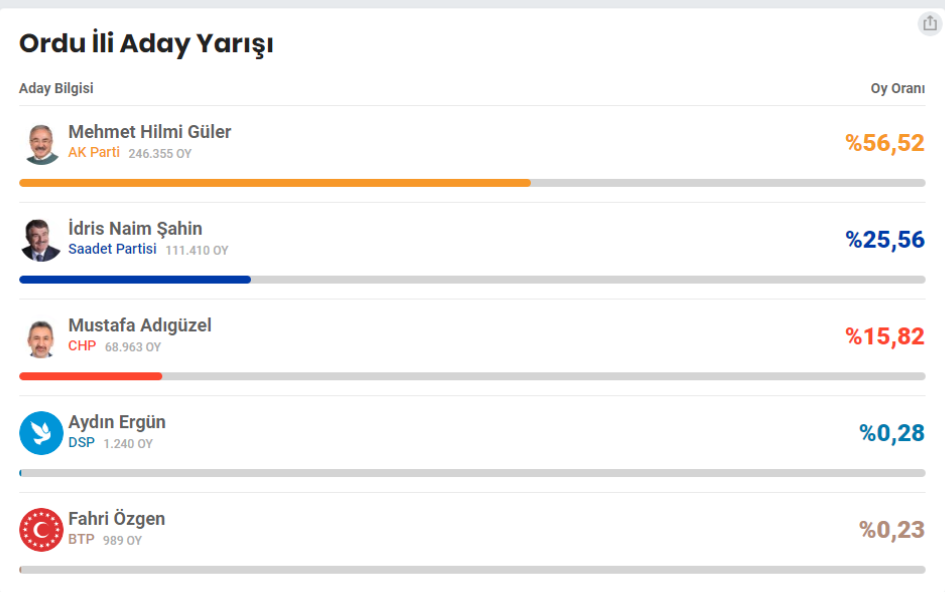
Task: Click the Aday Bilgisi column header
Action: coord(56,89)
